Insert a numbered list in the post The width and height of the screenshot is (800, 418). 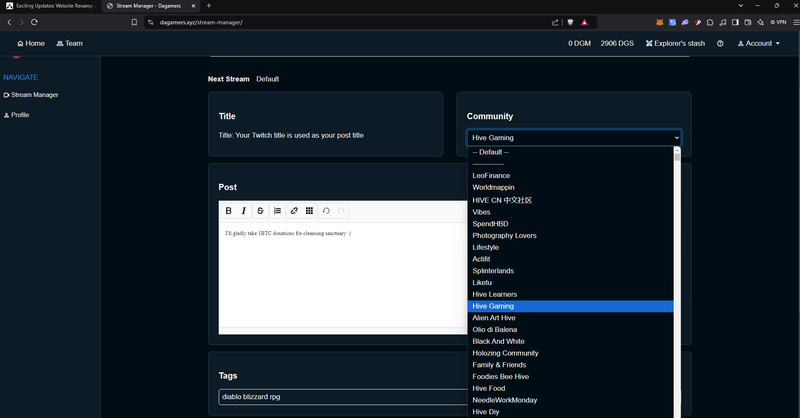tap(277, 211)
